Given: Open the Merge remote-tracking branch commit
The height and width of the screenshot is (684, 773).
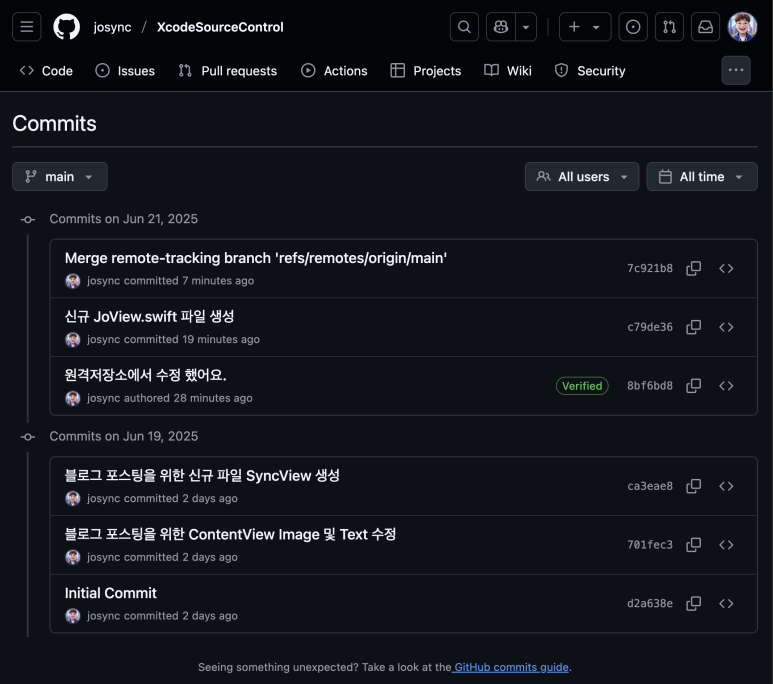Looking at the screenshot, I should pos(256,258).
